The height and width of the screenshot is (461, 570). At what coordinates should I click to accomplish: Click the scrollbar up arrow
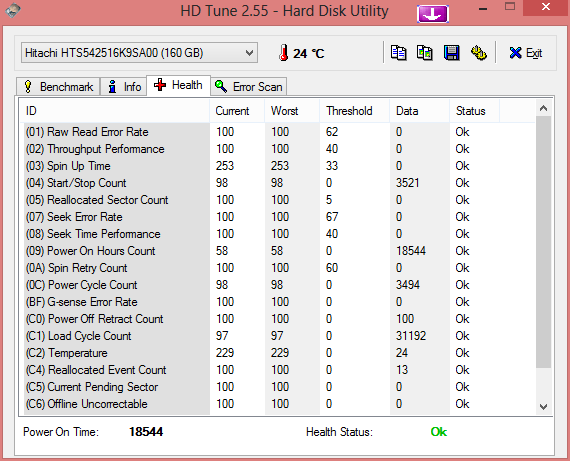(543, 108)
